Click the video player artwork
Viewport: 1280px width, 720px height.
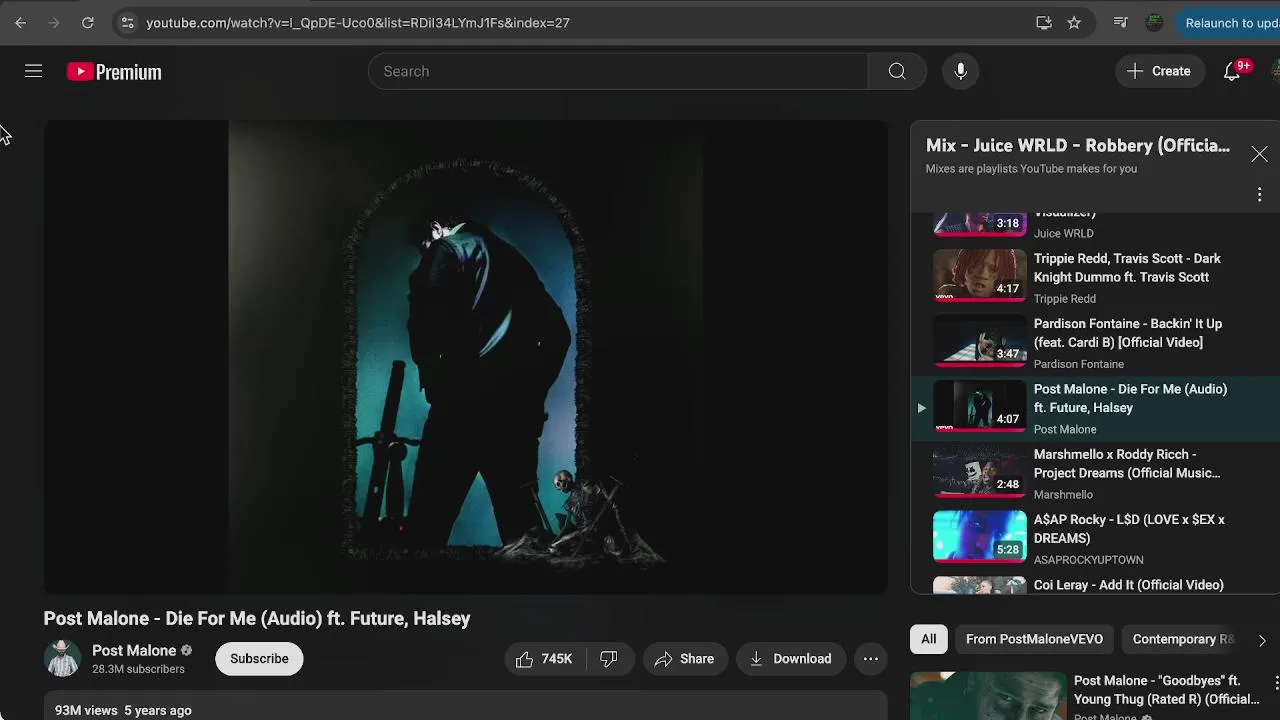(x=465, y=357)
